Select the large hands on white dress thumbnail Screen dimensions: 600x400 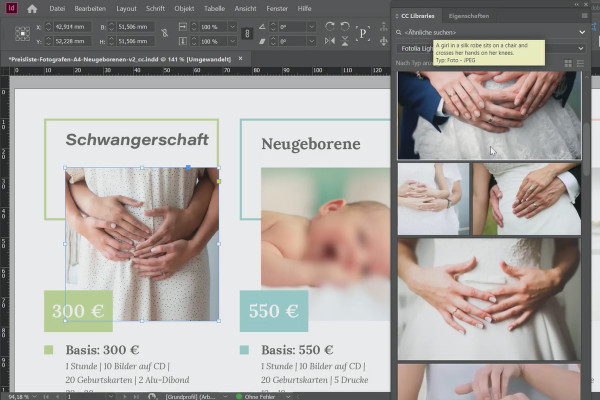pos(489,299)
